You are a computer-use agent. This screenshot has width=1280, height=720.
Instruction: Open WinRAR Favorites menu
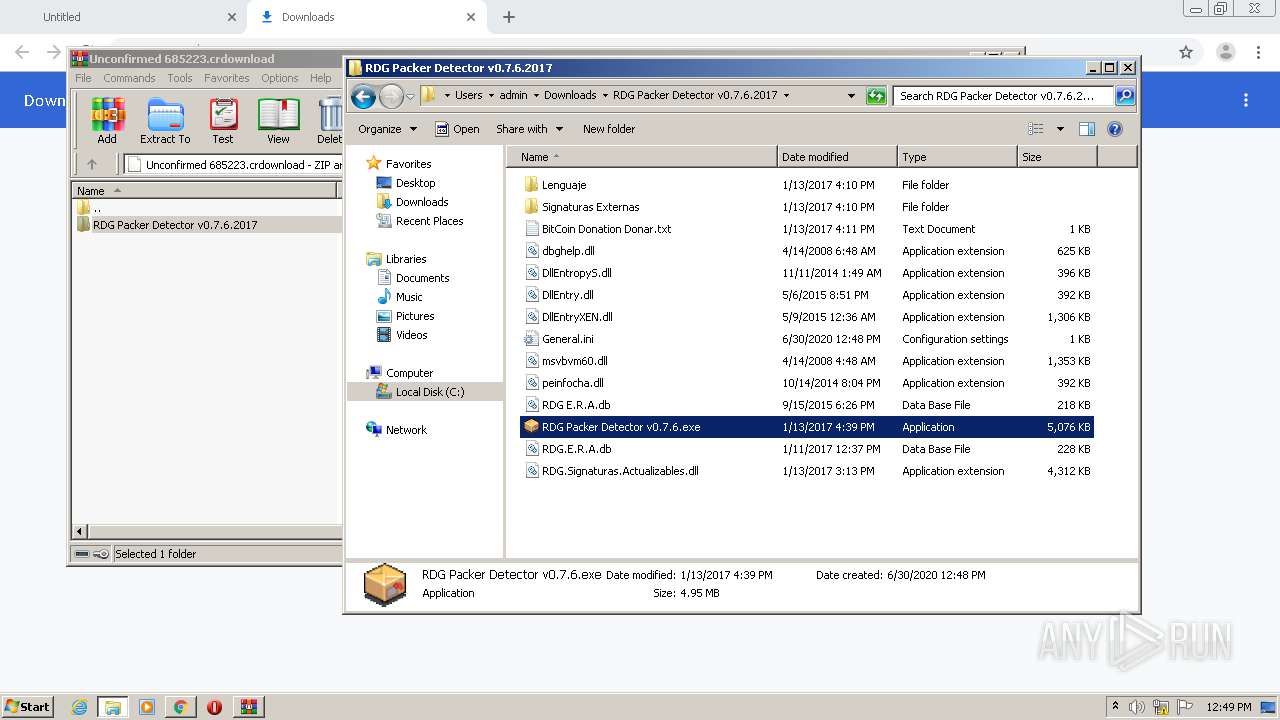[x=227, y=78]
